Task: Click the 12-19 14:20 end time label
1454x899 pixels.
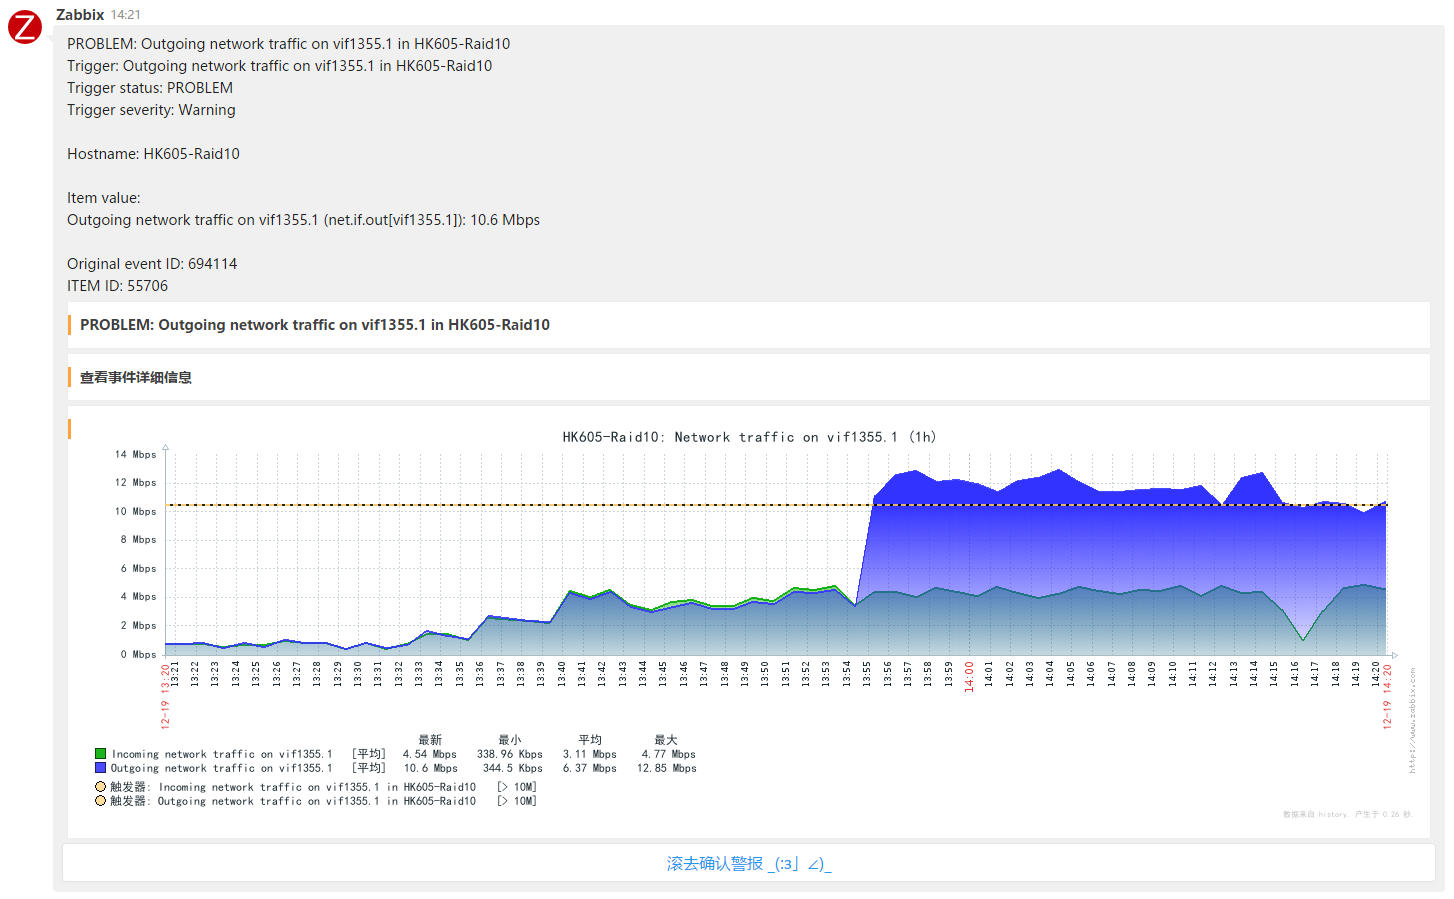Action: [x=1387, y=697]
